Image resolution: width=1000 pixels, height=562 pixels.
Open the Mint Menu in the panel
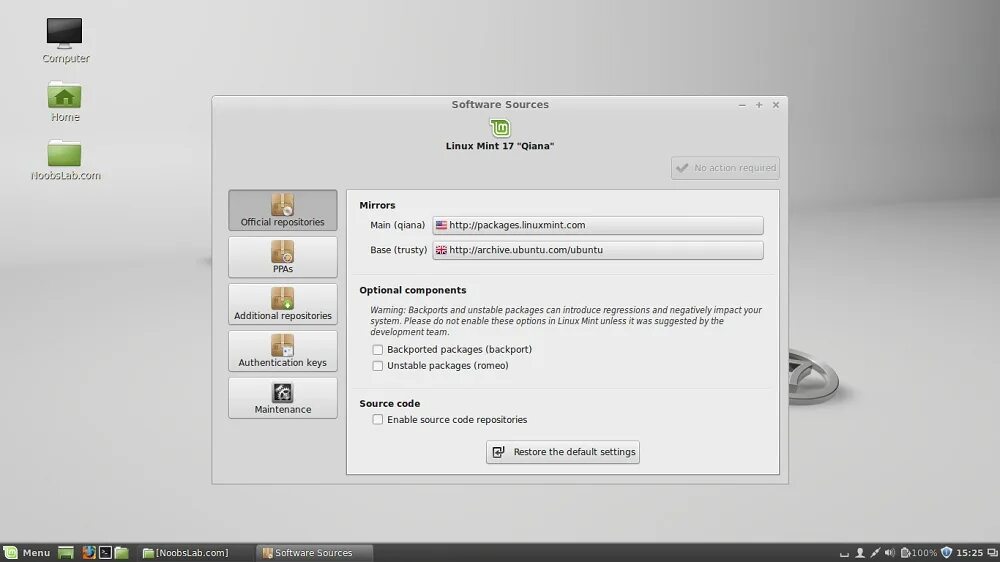(x=27, y=552)
